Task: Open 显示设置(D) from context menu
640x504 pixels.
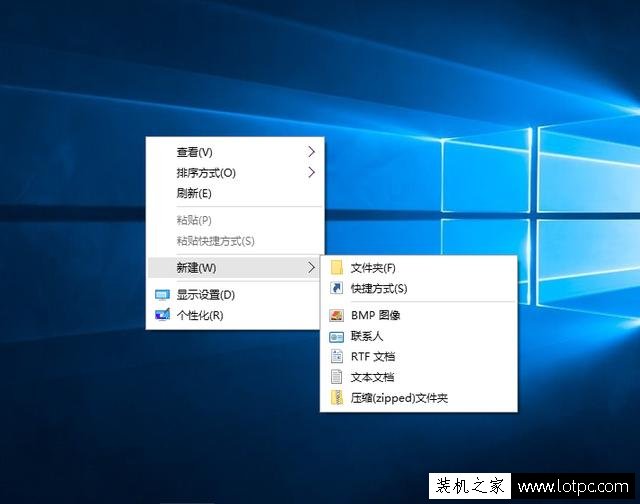Action: click(x=235, y=295)
